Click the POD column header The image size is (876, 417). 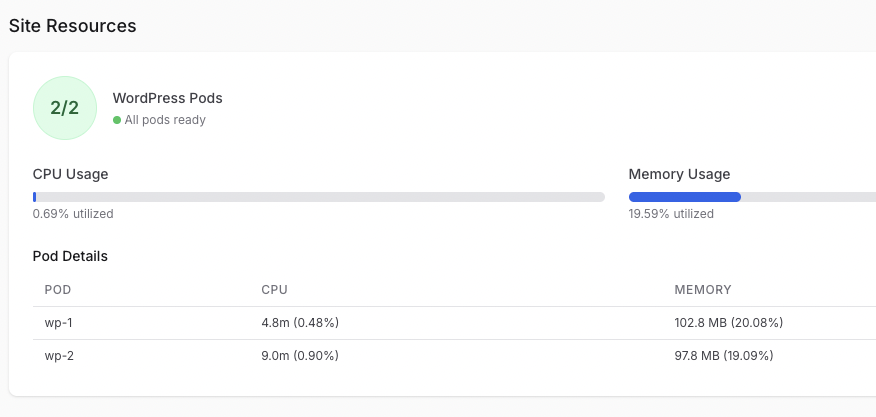58,290
